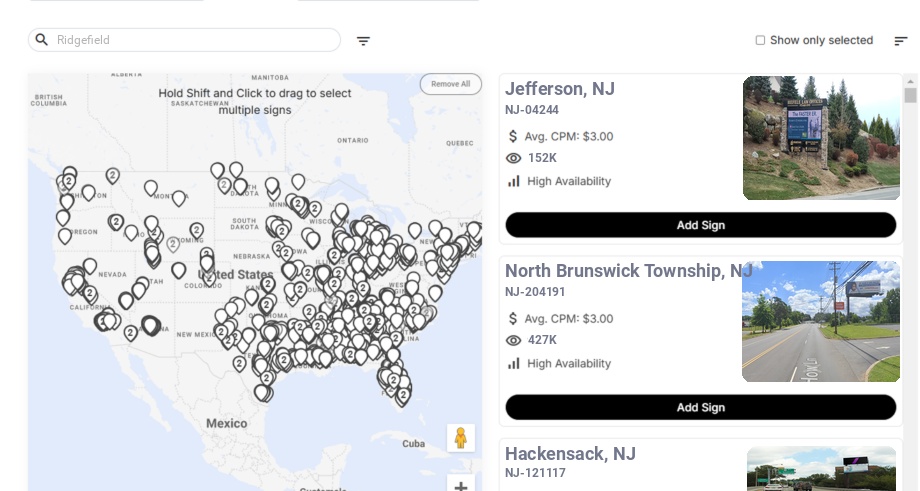Add the Jefferson, NJ sign
Image resolution: width=920 pixels, height=491 pixels.
coord(700,225)
